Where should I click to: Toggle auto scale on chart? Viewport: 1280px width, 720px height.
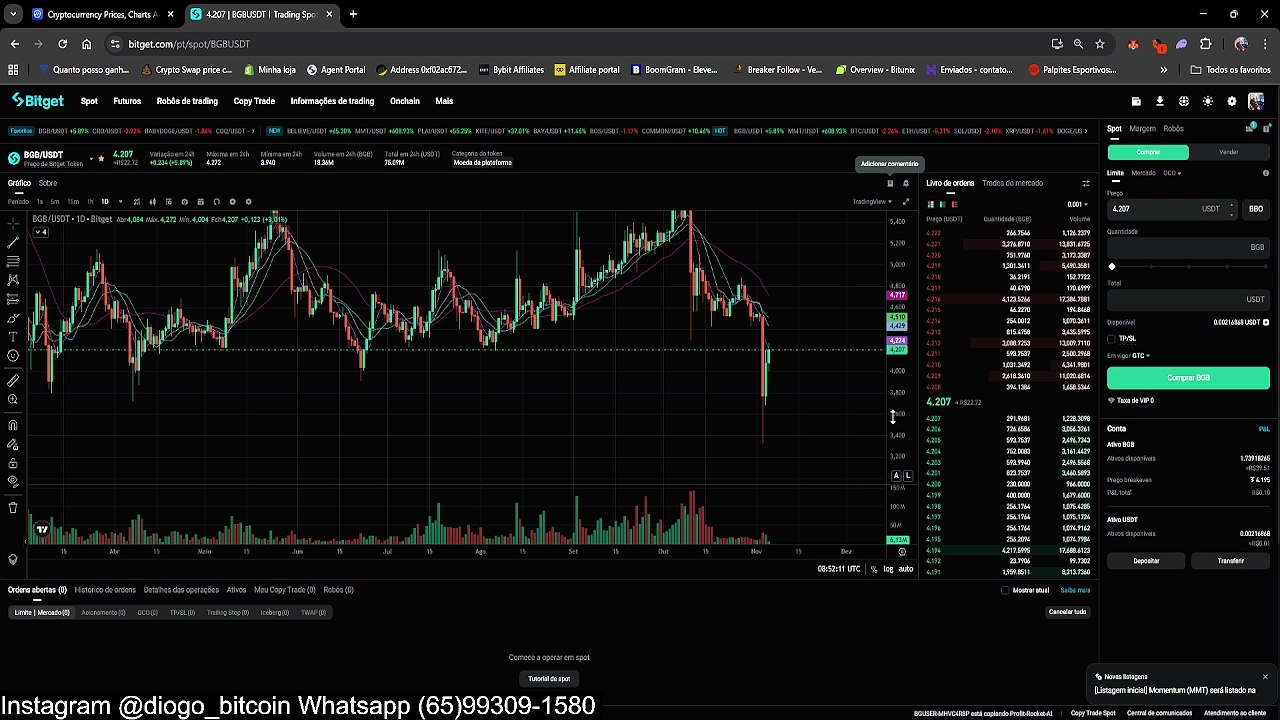point(906,569)
